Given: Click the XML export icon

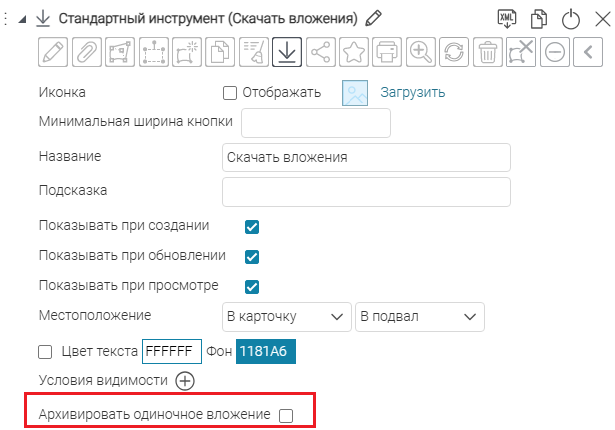Looking at the screenshot, I should [x=507, y=19].
